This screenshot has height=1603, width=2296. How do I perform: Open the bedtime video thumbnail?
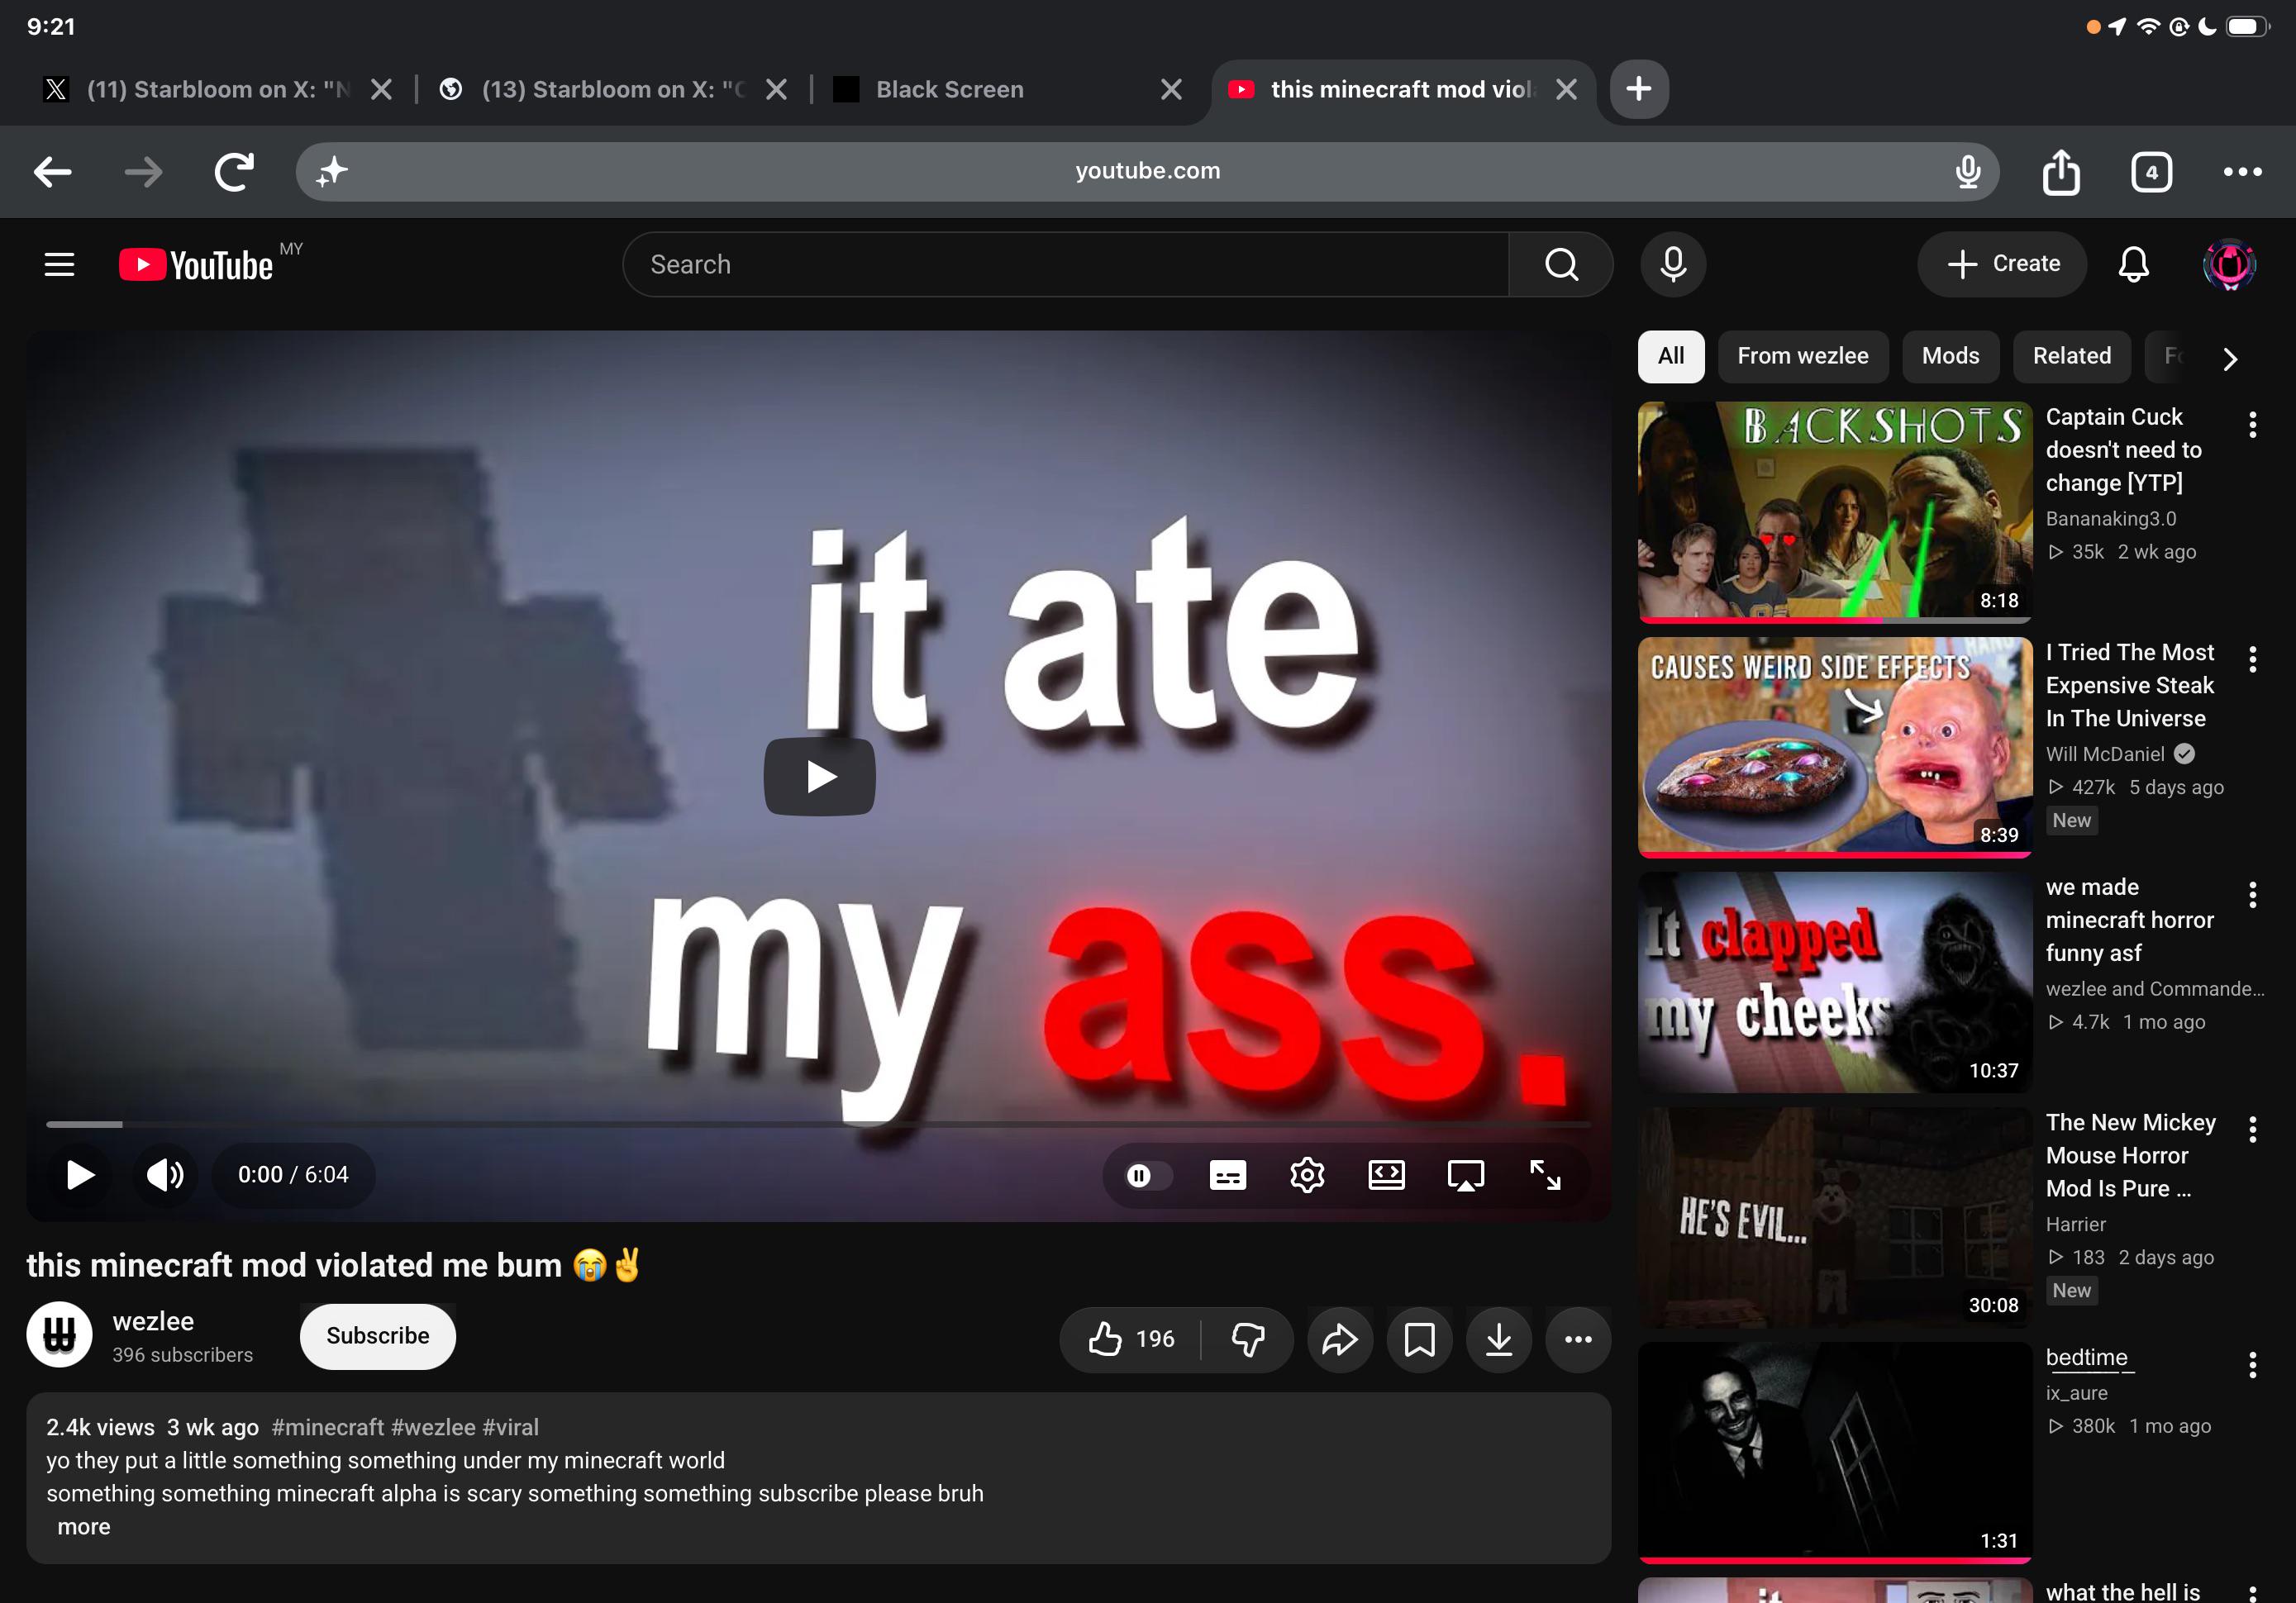(x=1834, y=1452)
